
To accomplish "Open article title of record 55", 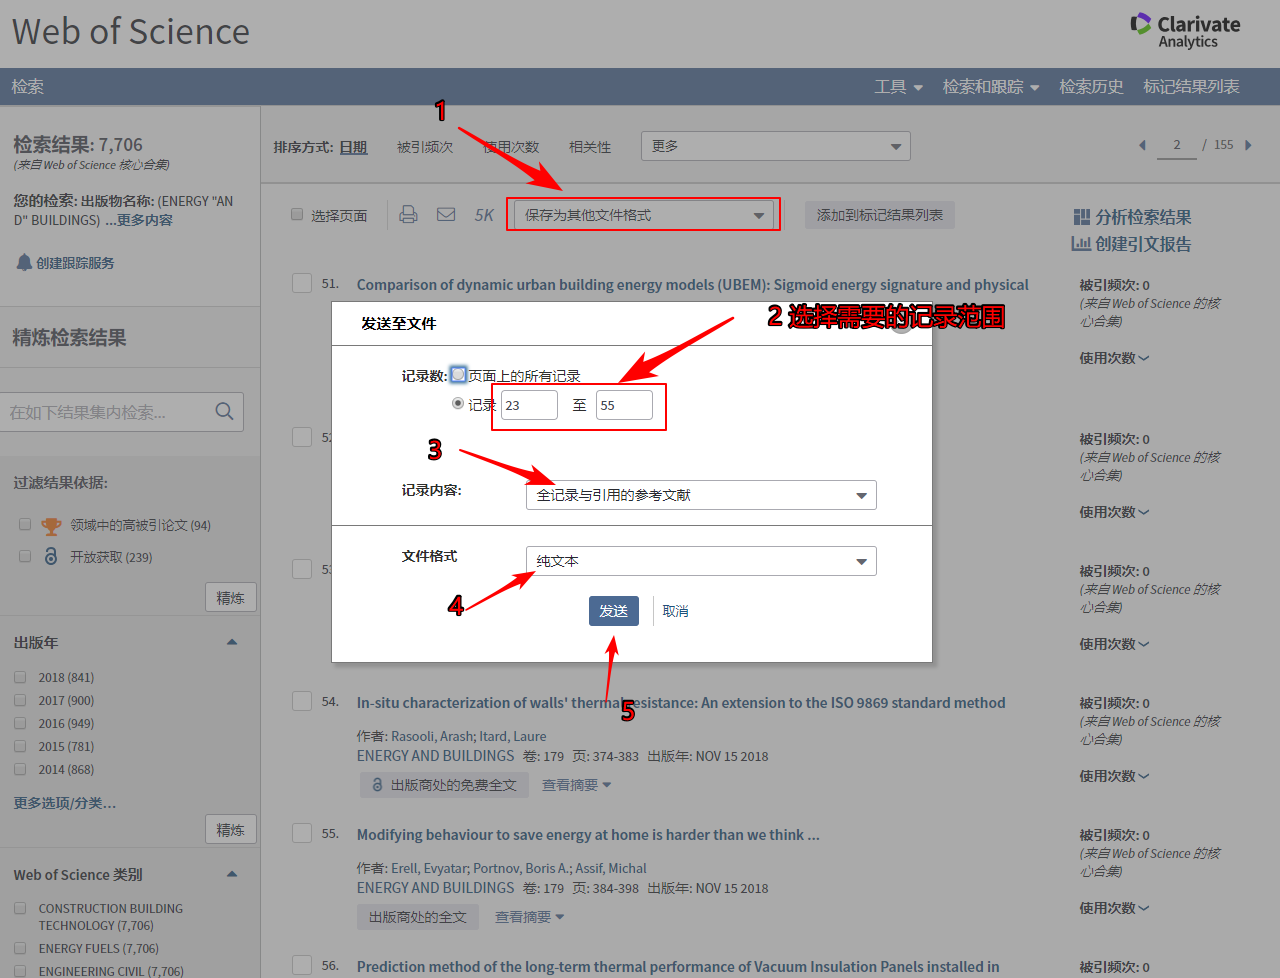I will click(588, 835).
